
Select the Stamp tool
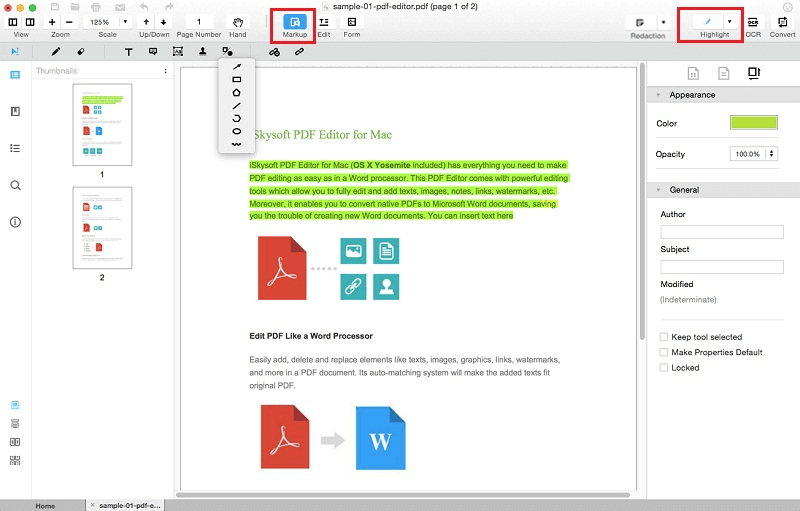click(x=203, y=52)
